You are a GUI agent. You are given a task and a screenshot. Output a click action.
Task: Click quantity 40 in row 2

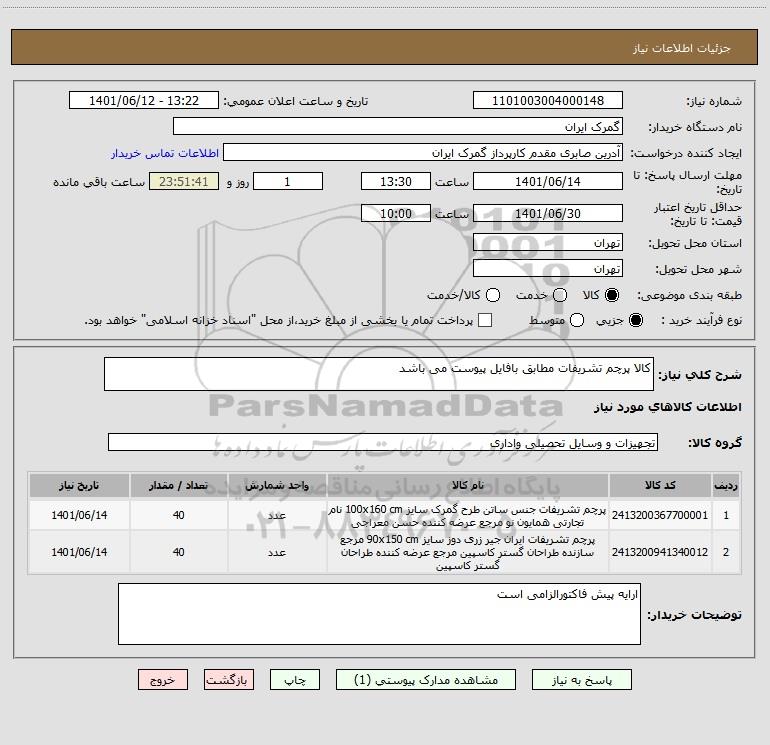[178, 552]
